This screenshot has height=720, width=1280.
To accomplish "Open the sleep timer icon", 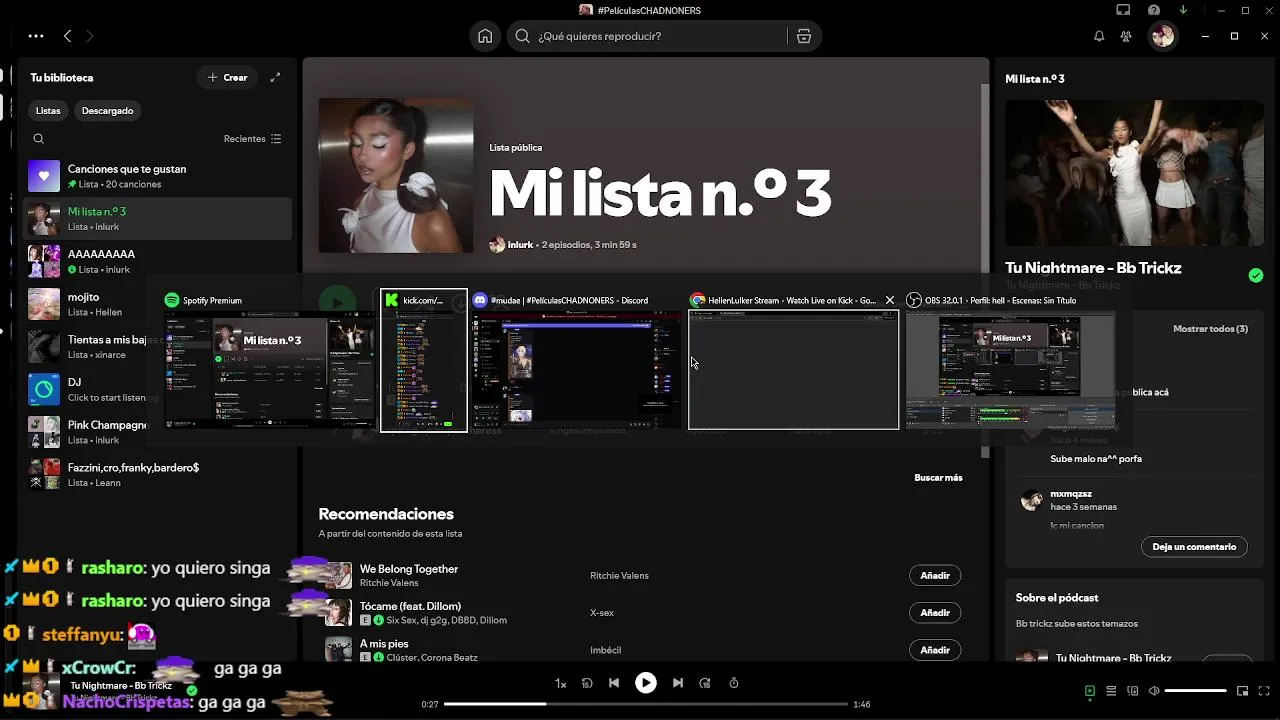I will [733, 683].
